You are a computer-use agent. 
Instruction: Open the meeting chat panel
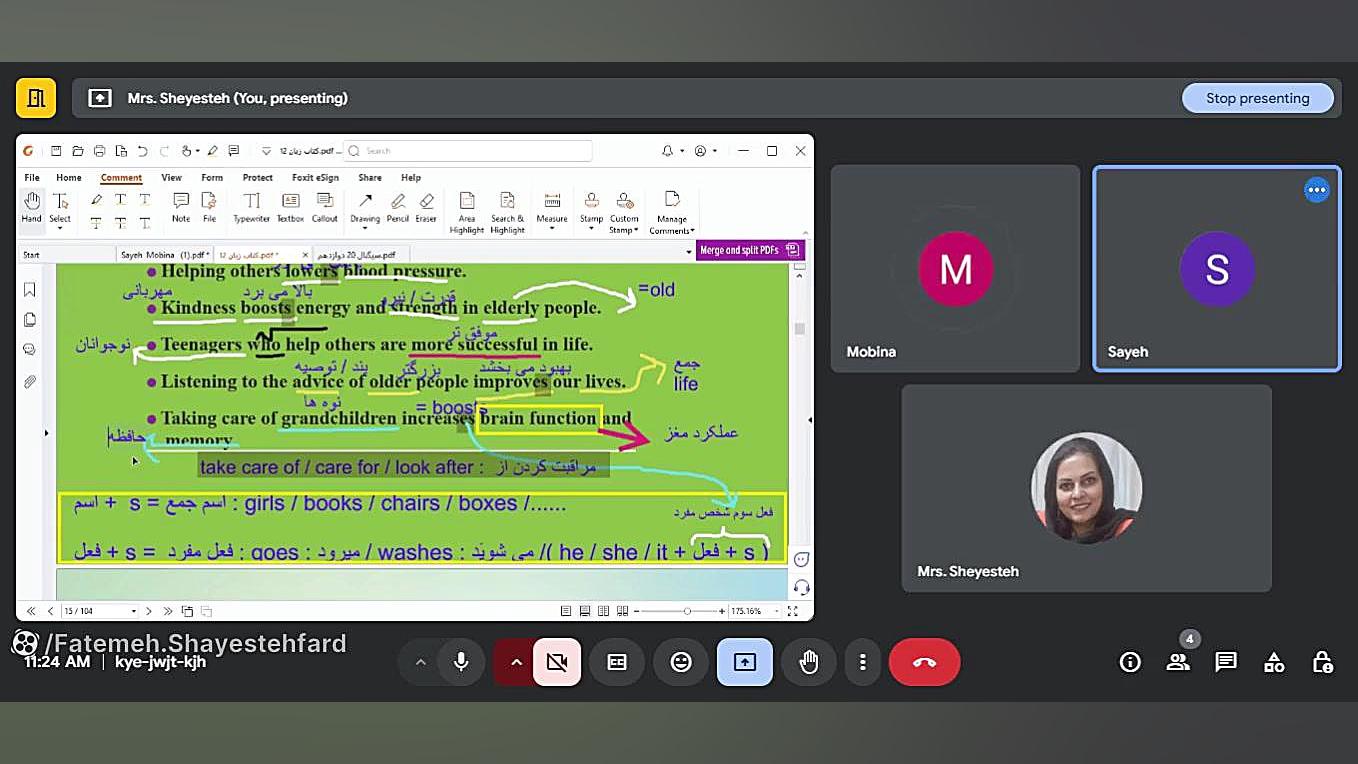click(1226, 662)
